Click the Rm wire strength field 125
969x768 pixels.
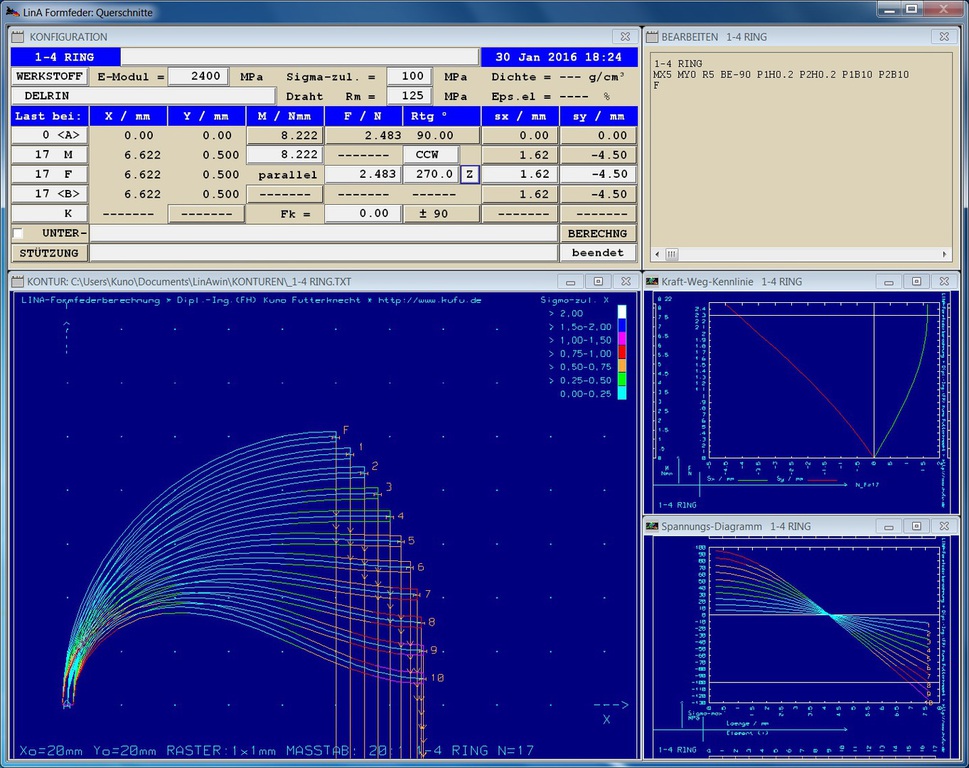[408, 96]
